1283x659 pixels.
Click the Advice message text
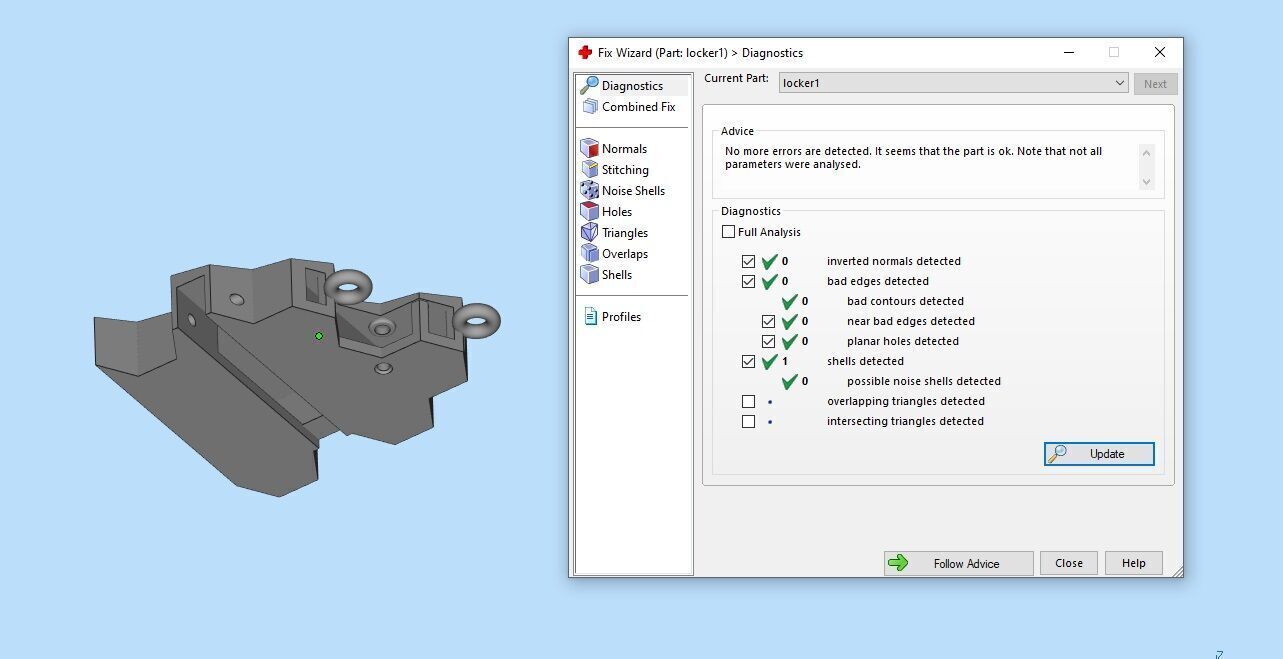pyautogui.click(x=913, y=158)
